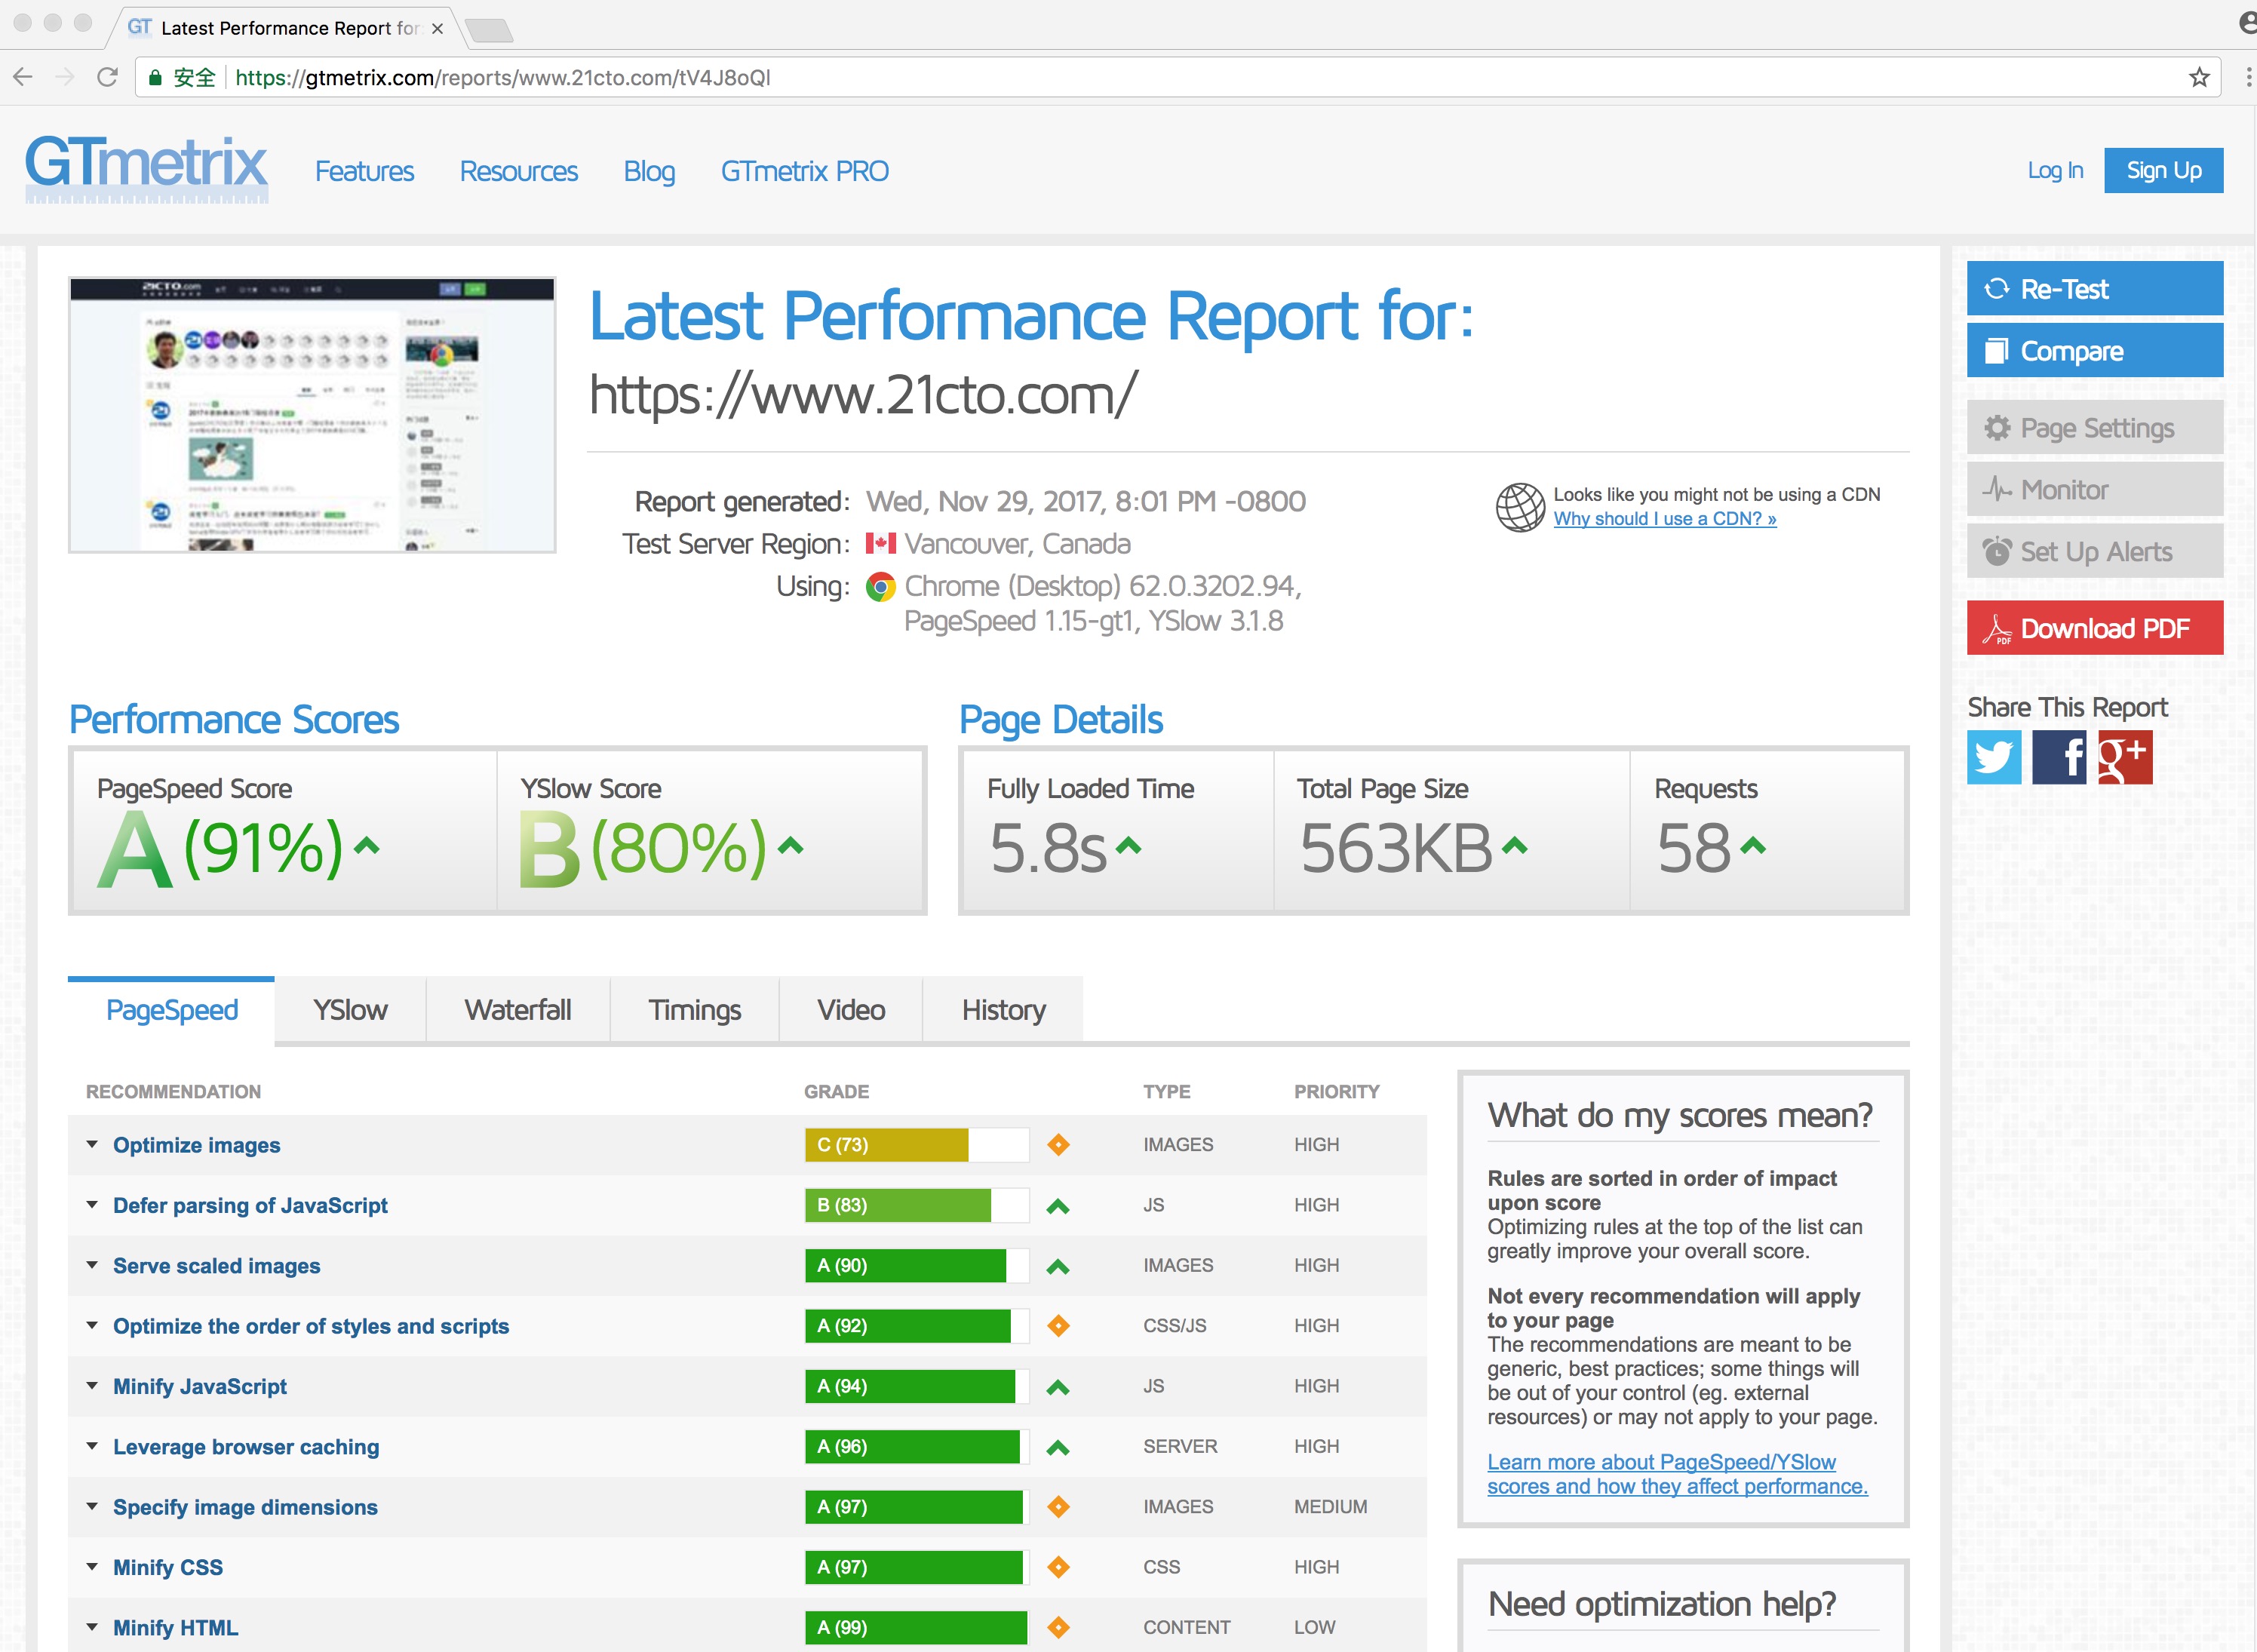Click the Monitor button
This screenshot has height=1652, width=2257.
click(2095, 489)
